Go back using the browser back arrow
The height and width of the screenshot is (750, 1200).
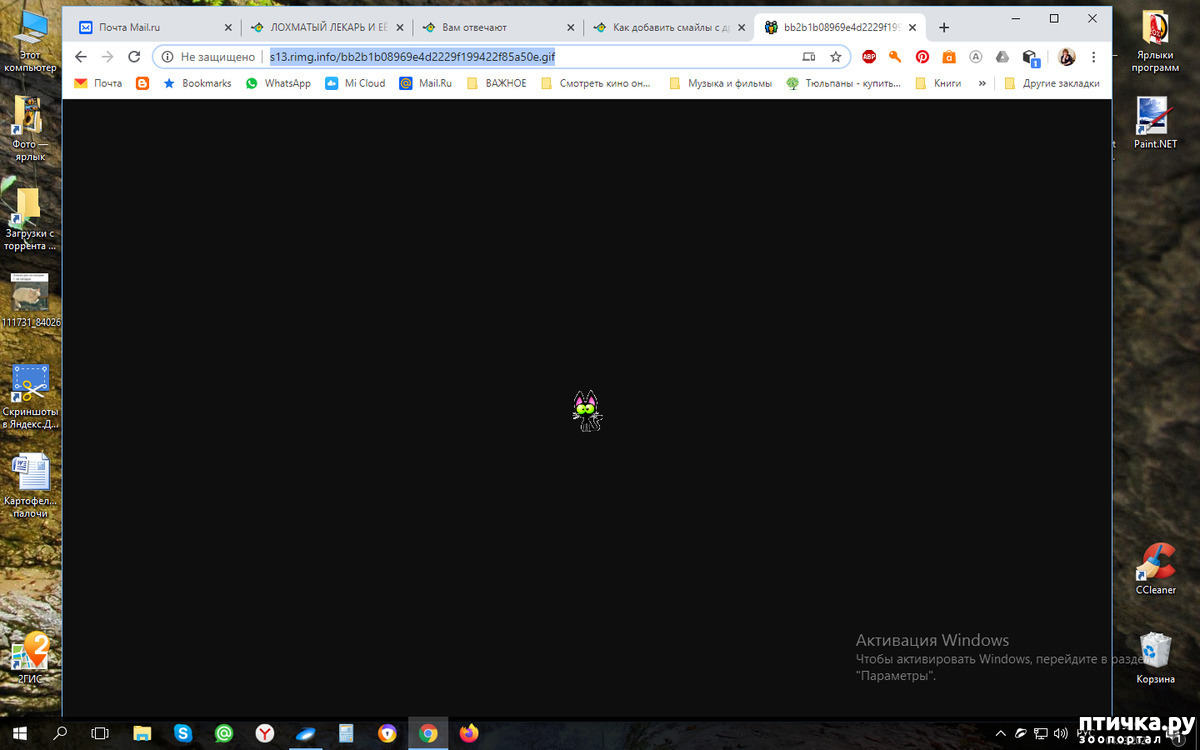click(x=81, y=57)
